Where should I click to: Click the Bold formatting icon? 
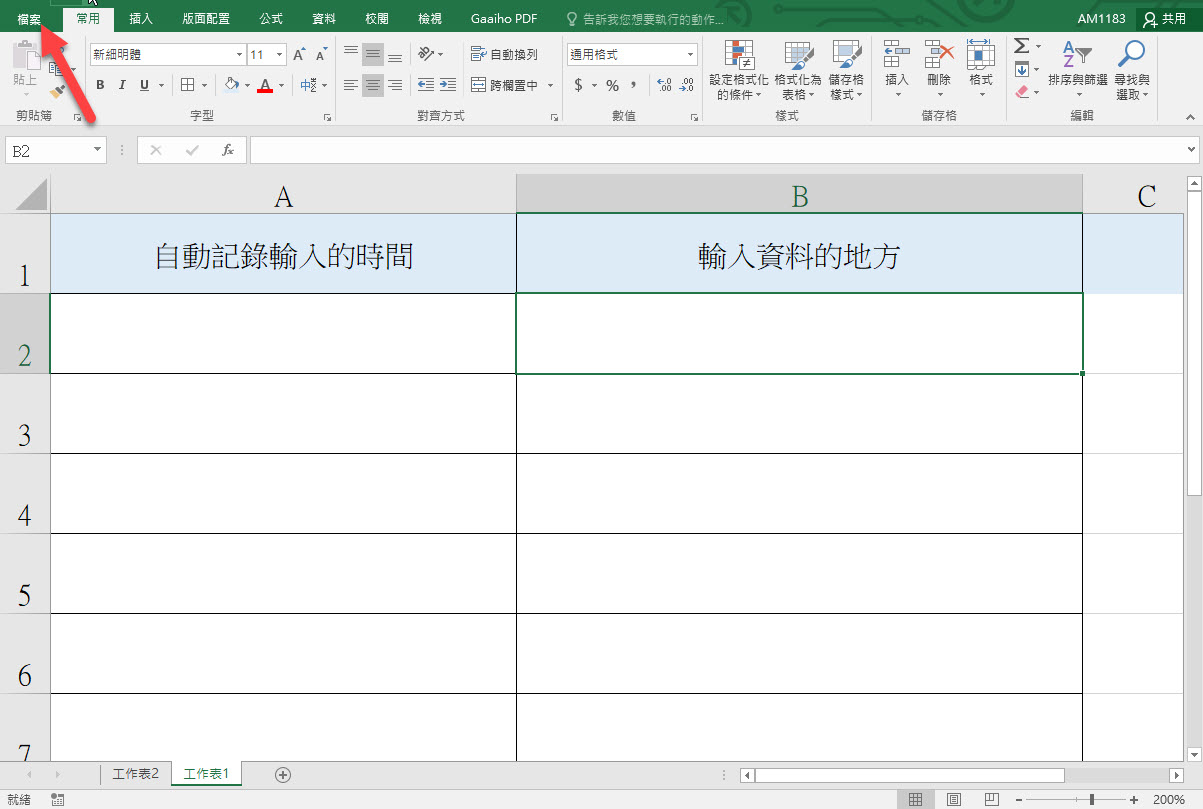pyautogui.click(x=100, y=86)
